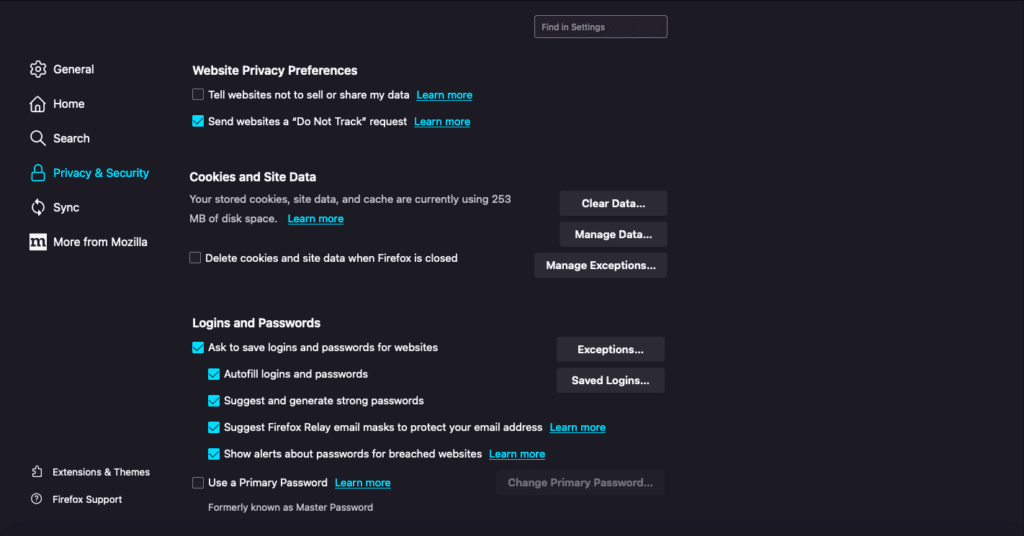Uncheck the 'Do Not Track' request checkbox
1024x536 pixels.
198,121
